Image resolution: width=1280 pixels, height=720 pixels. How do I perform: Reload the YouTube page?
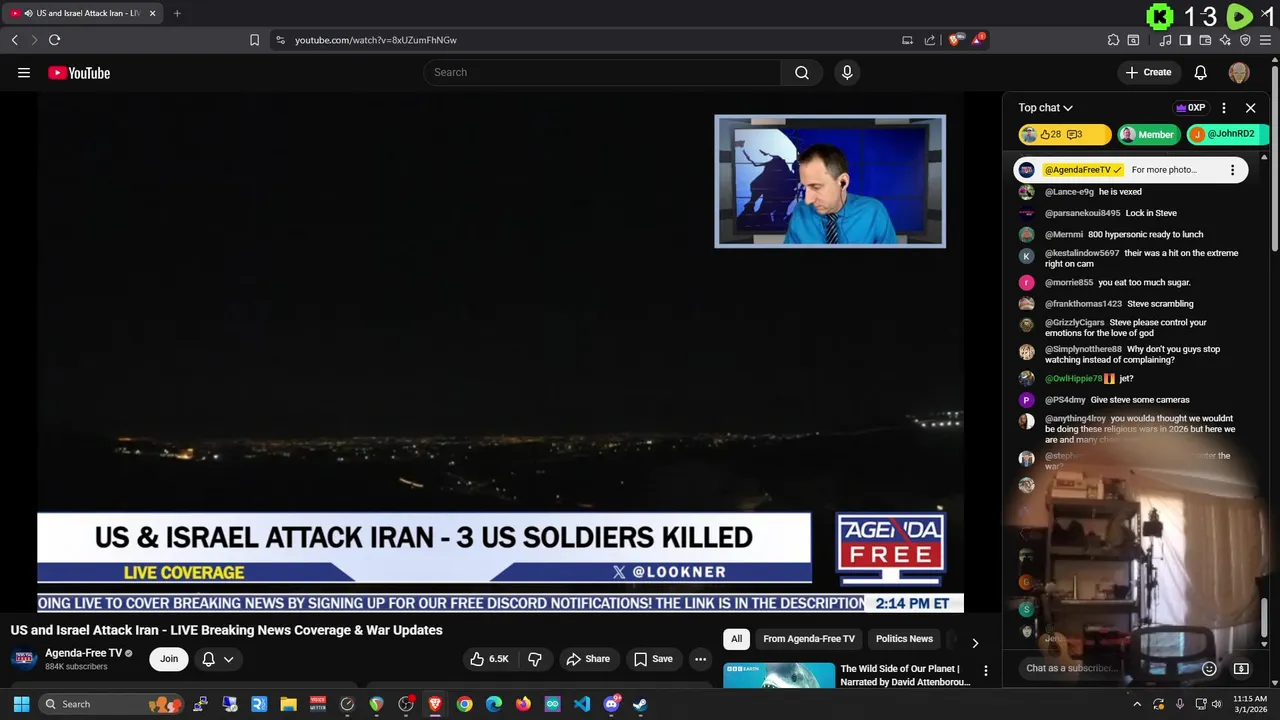point(54,40)
